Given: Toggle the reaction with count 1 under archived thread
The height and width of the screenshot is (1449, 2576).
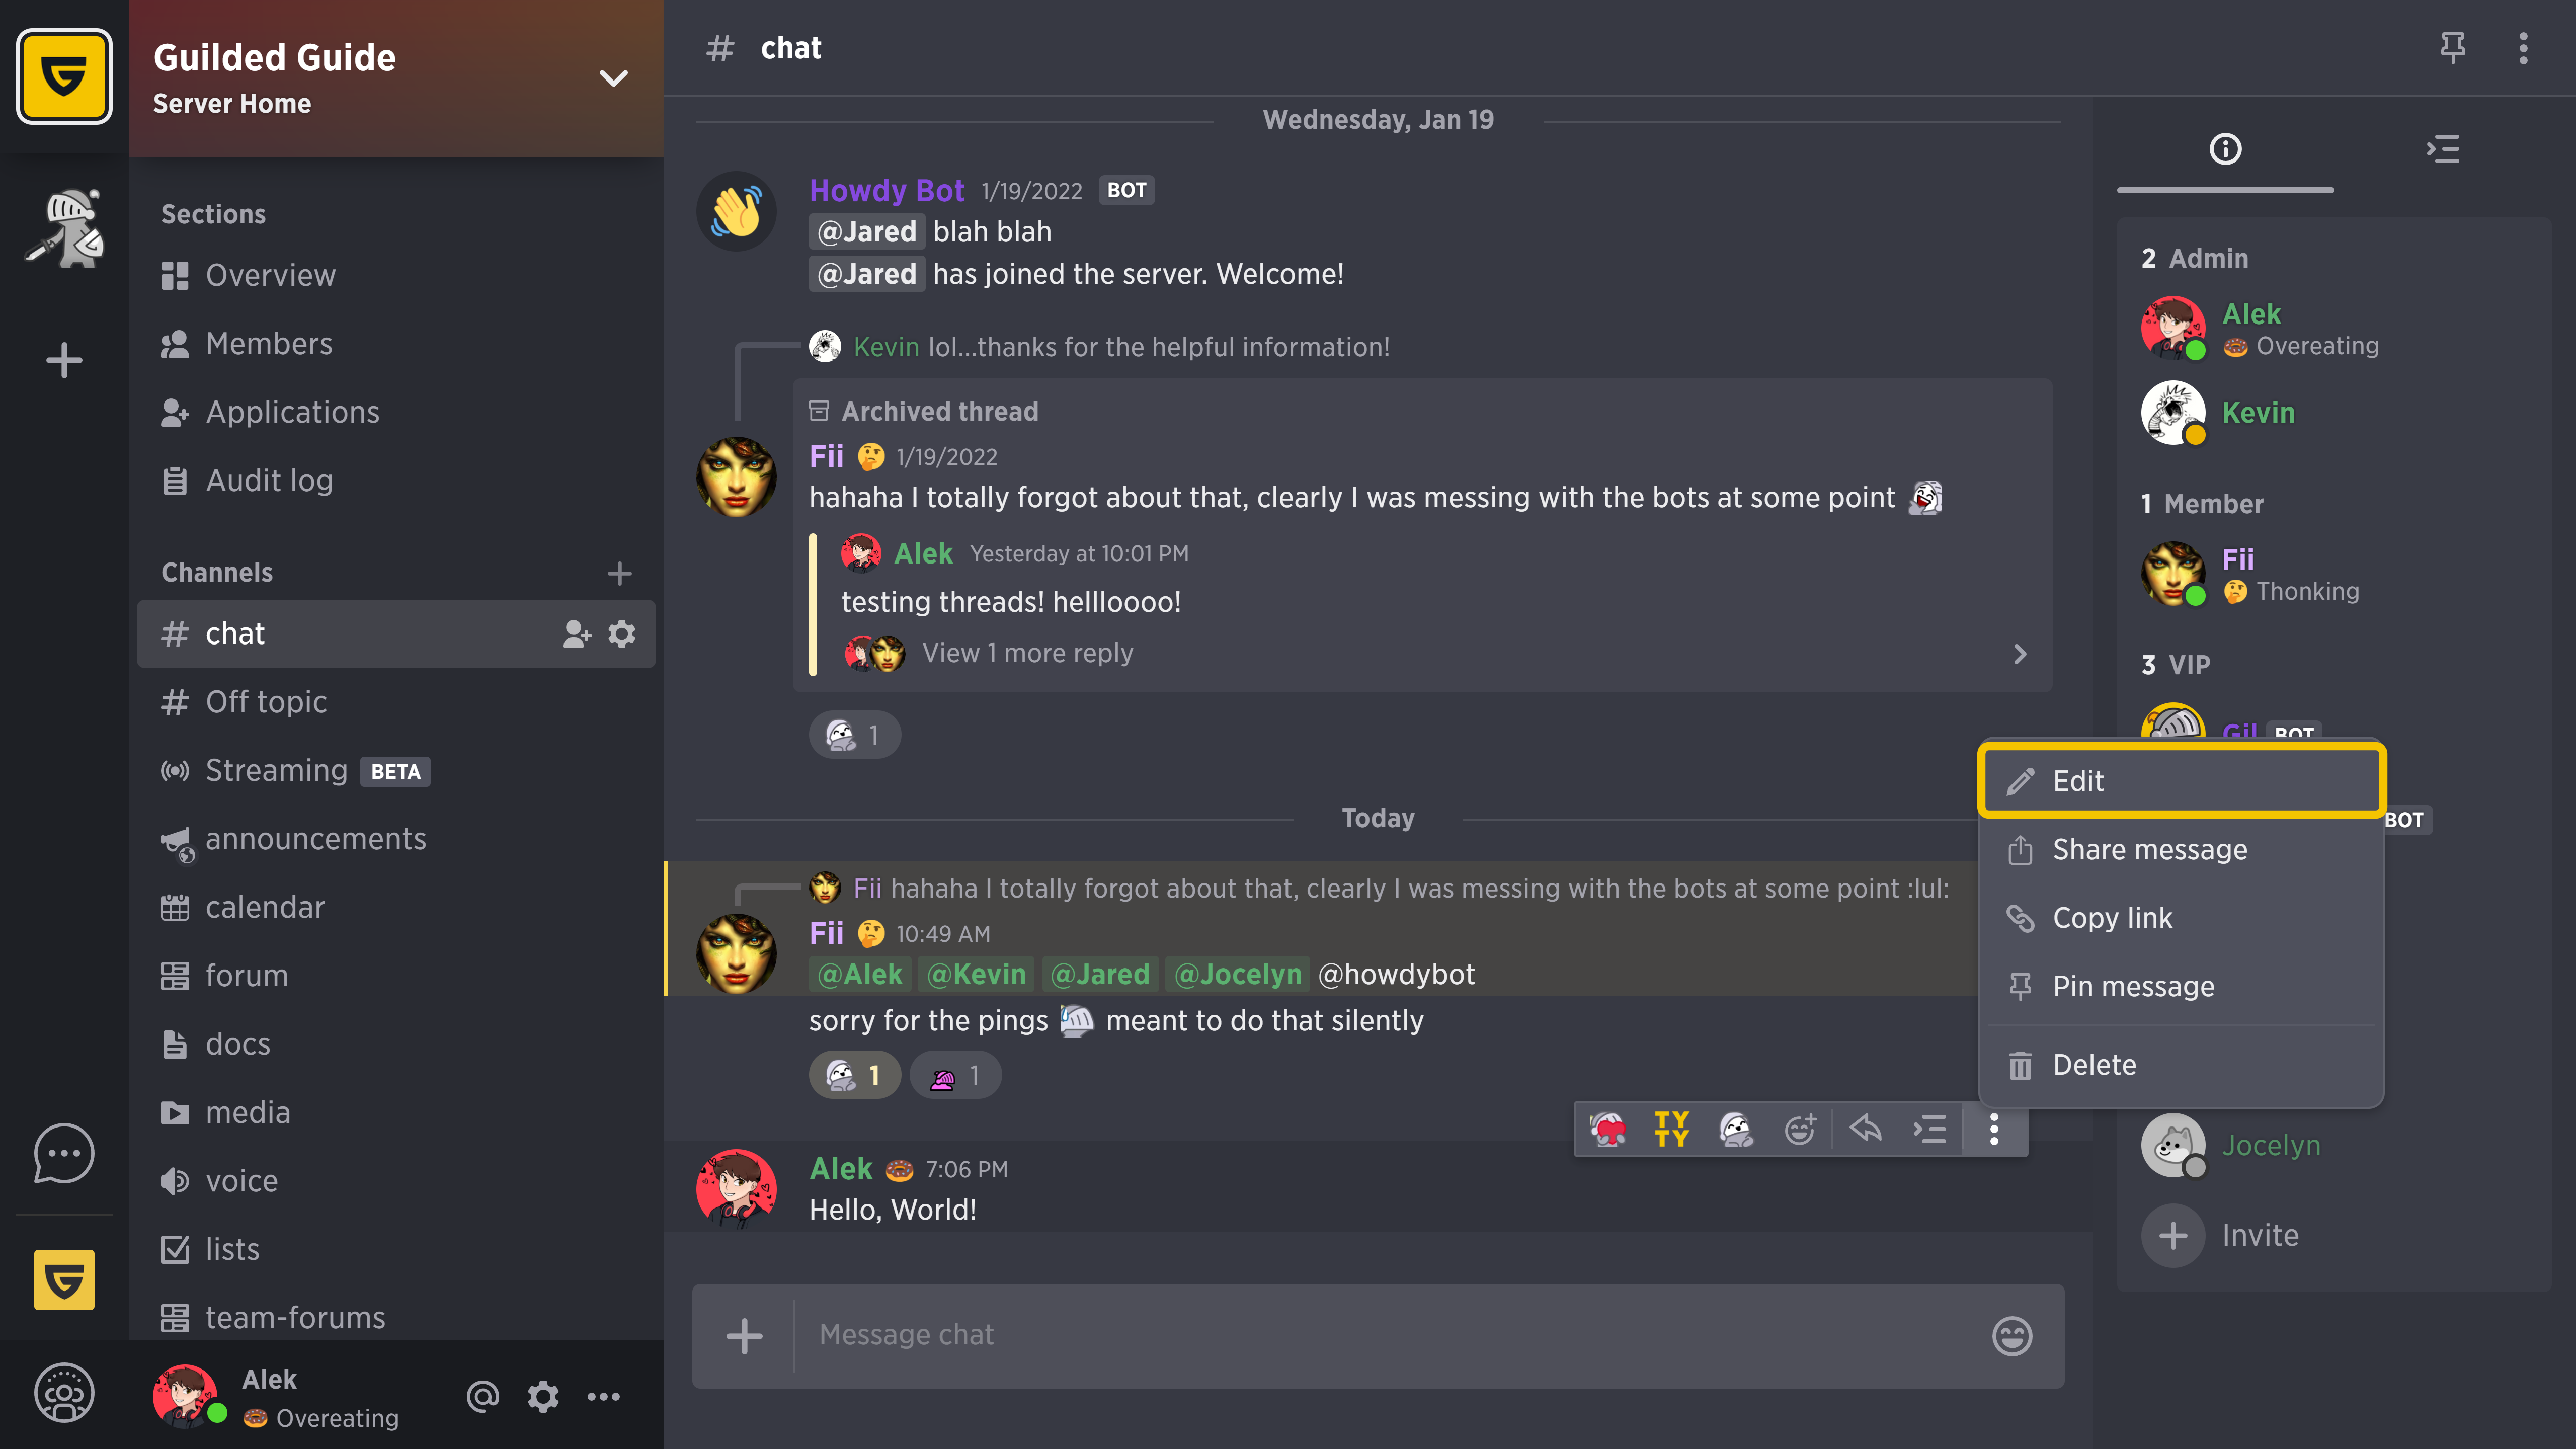Looking at the screenshot, I should click(854, 736).
